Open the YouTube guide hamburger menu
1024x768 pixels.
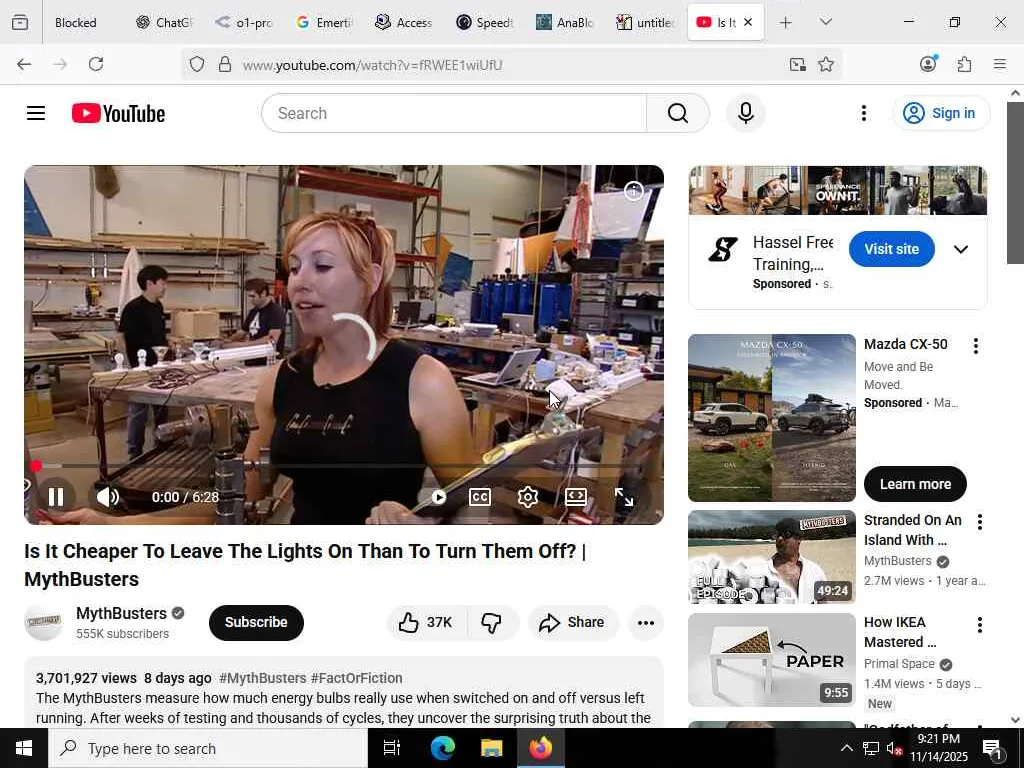tap(36, 113)
